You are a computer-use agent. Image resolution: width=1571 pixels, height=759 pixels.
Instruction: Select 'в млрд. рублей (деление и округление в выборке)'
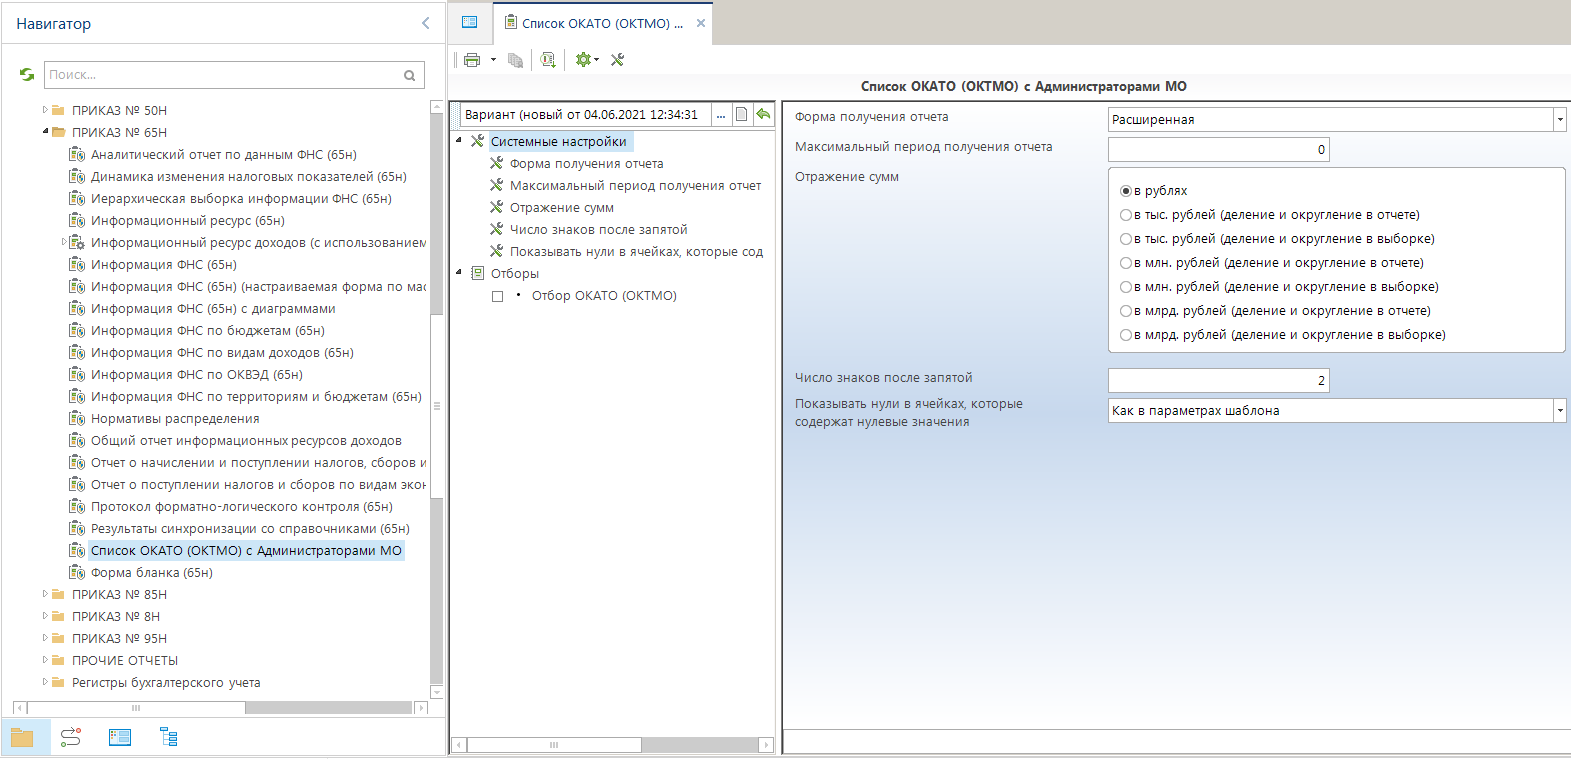1126,335
